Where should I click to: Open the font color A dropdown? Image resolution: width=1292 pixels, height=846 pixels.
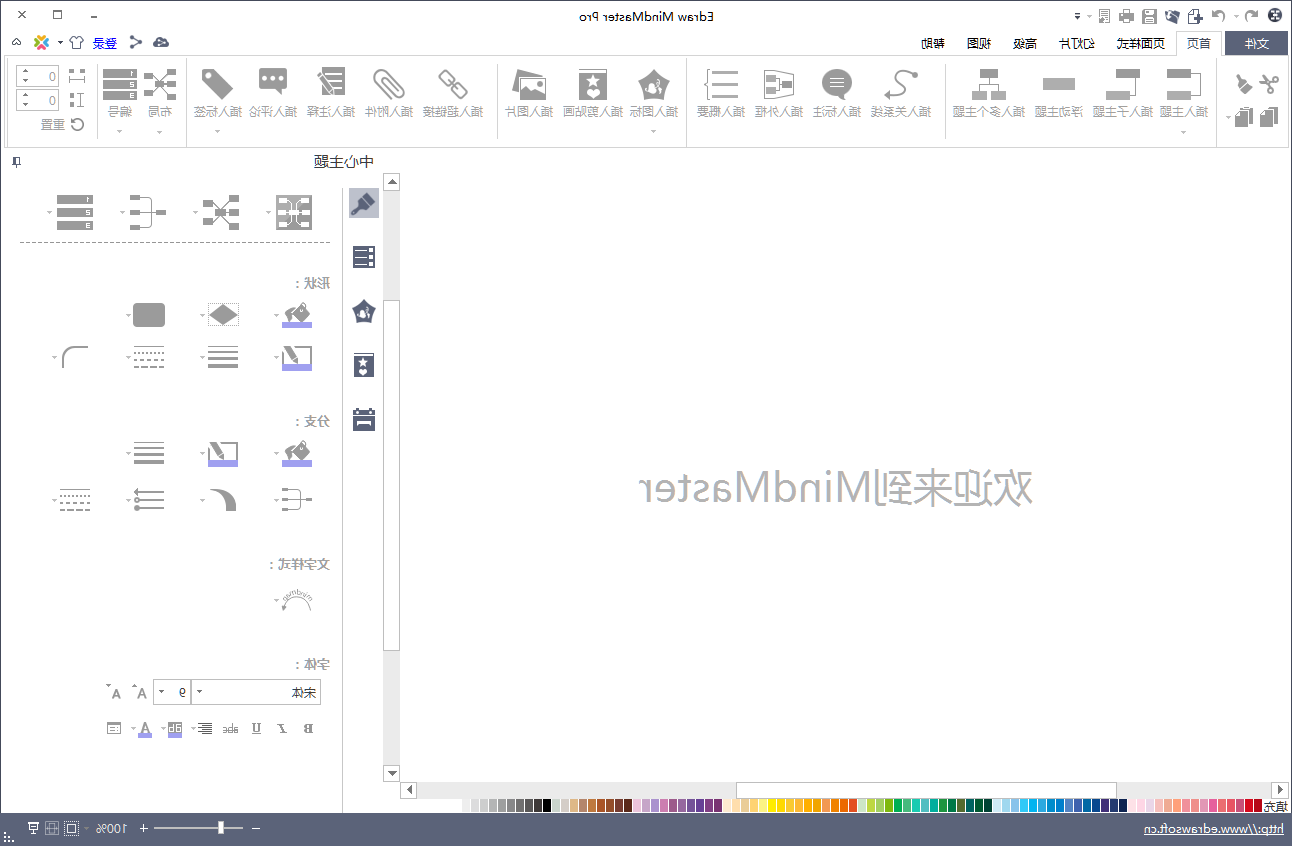tap(132, 728)
